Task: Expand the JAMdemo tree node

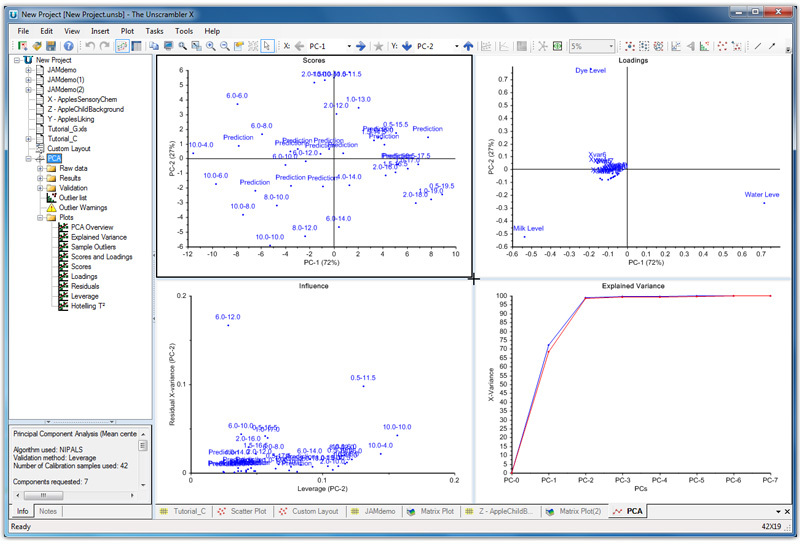Action: (x=27, y=70)
